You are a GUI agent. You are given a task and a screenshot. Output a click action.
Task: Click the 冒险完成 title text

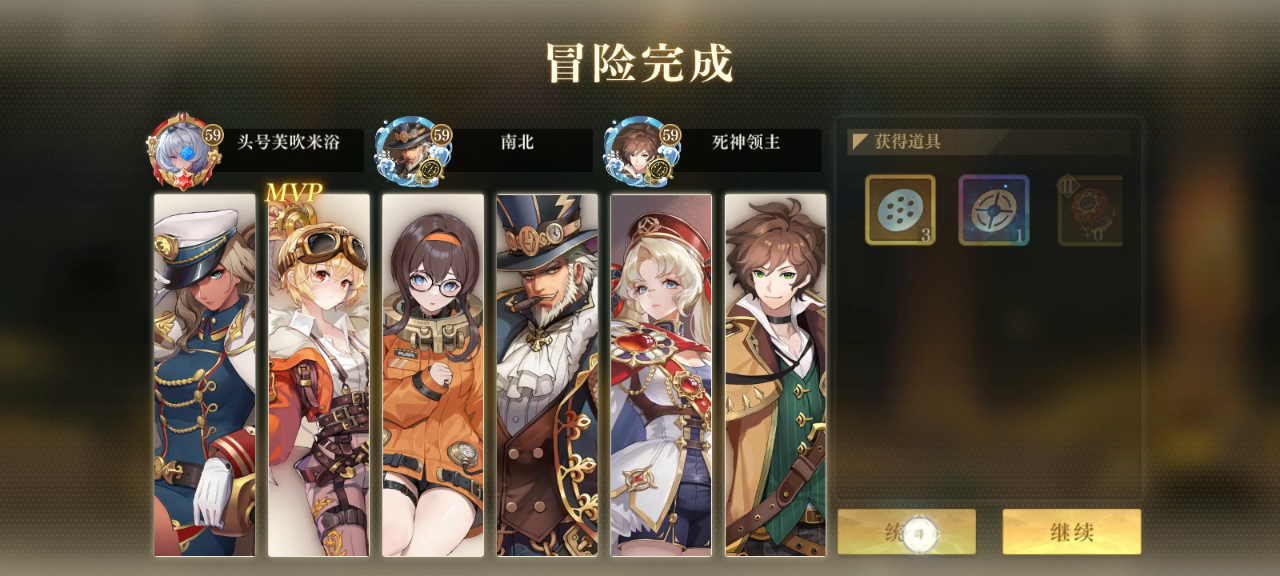tap(639, 63)
